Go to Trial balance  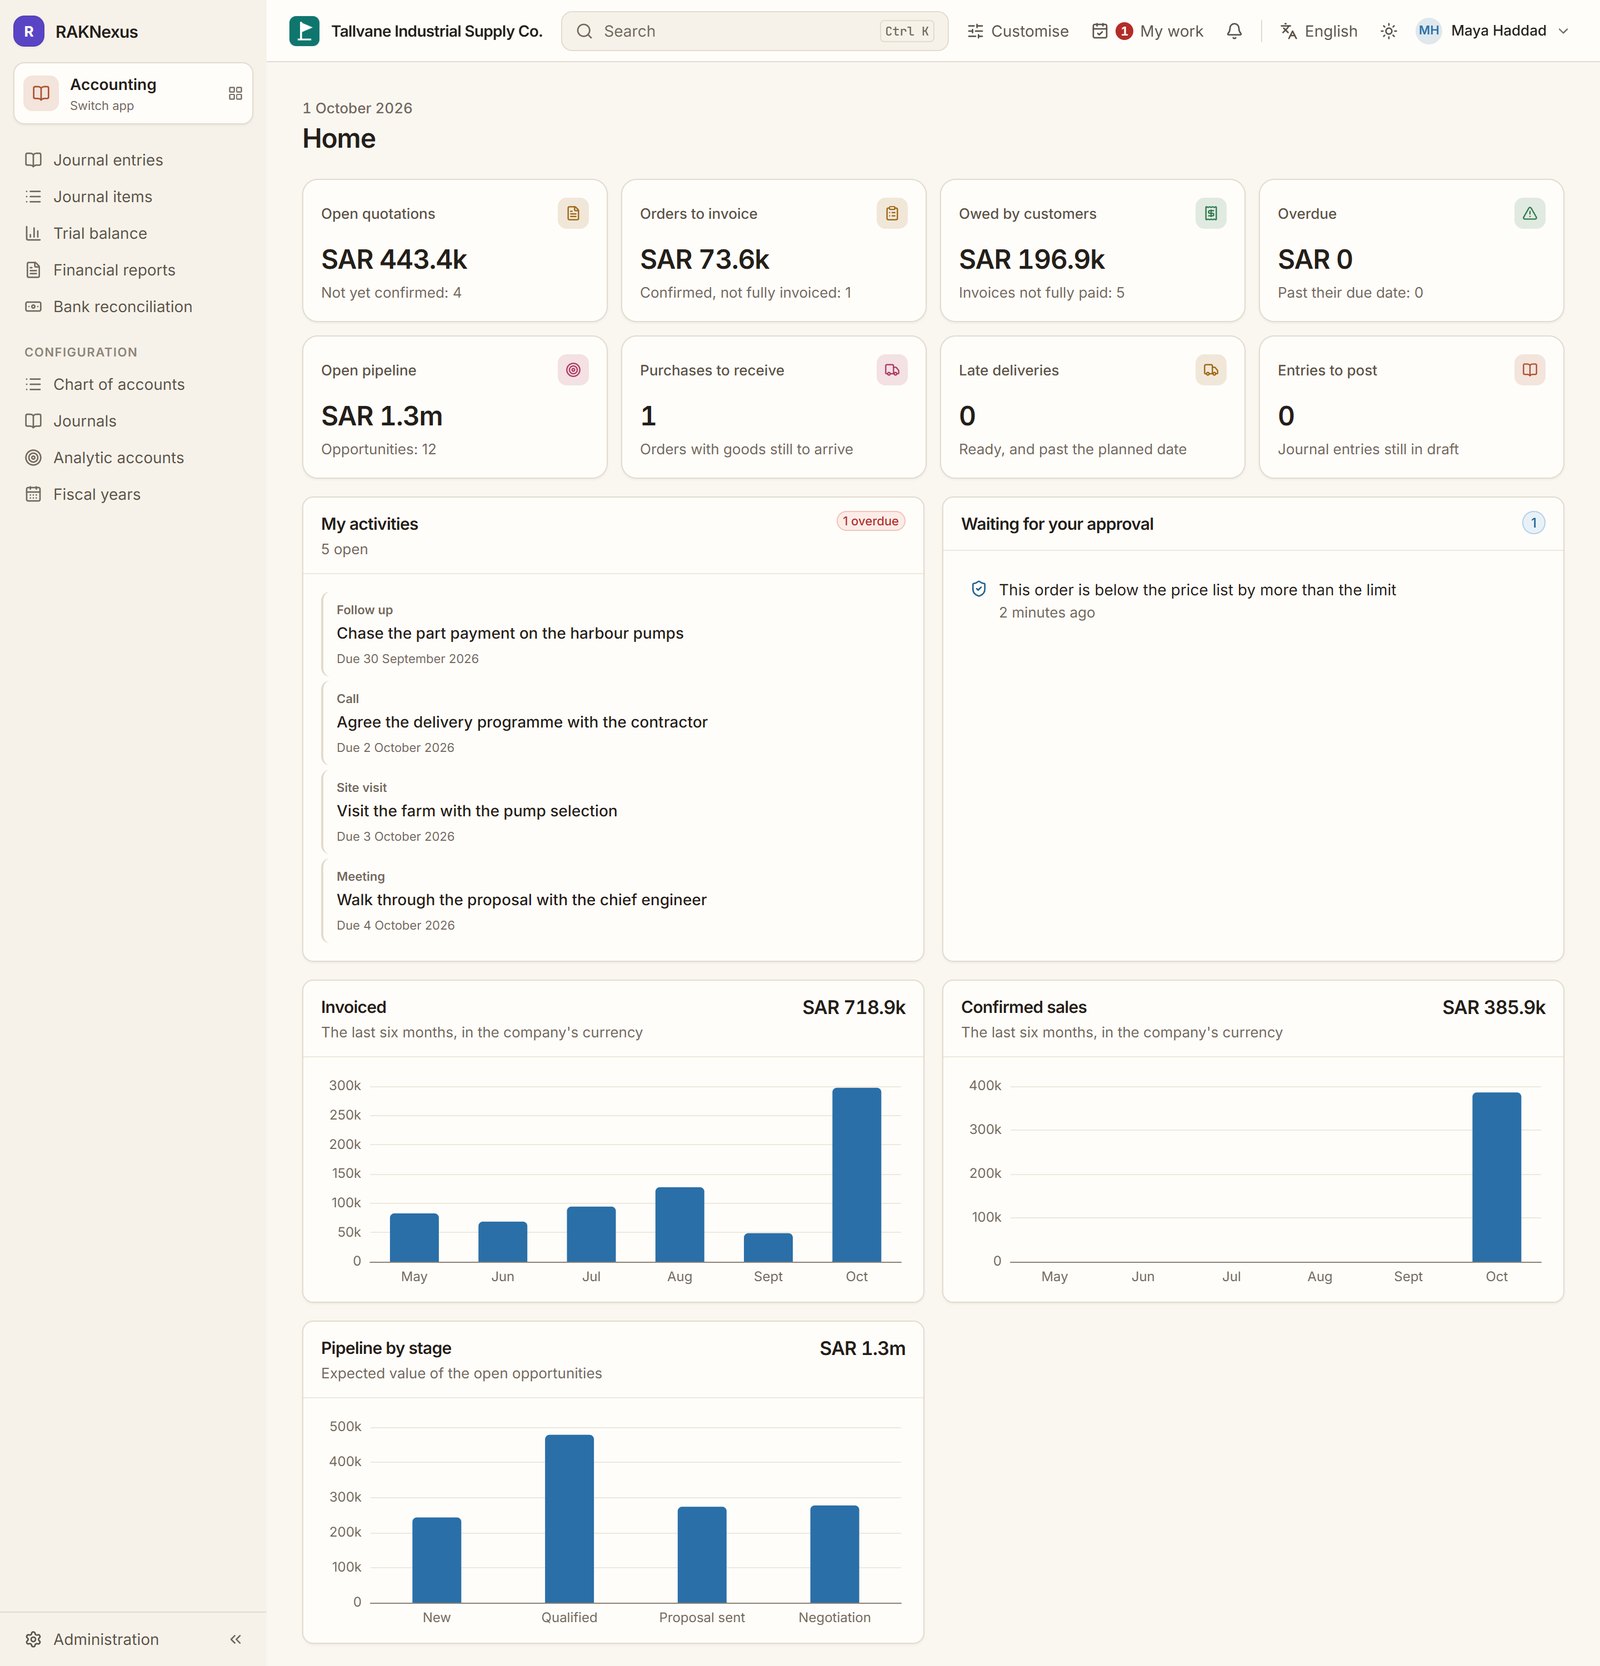tap(133, 233)
